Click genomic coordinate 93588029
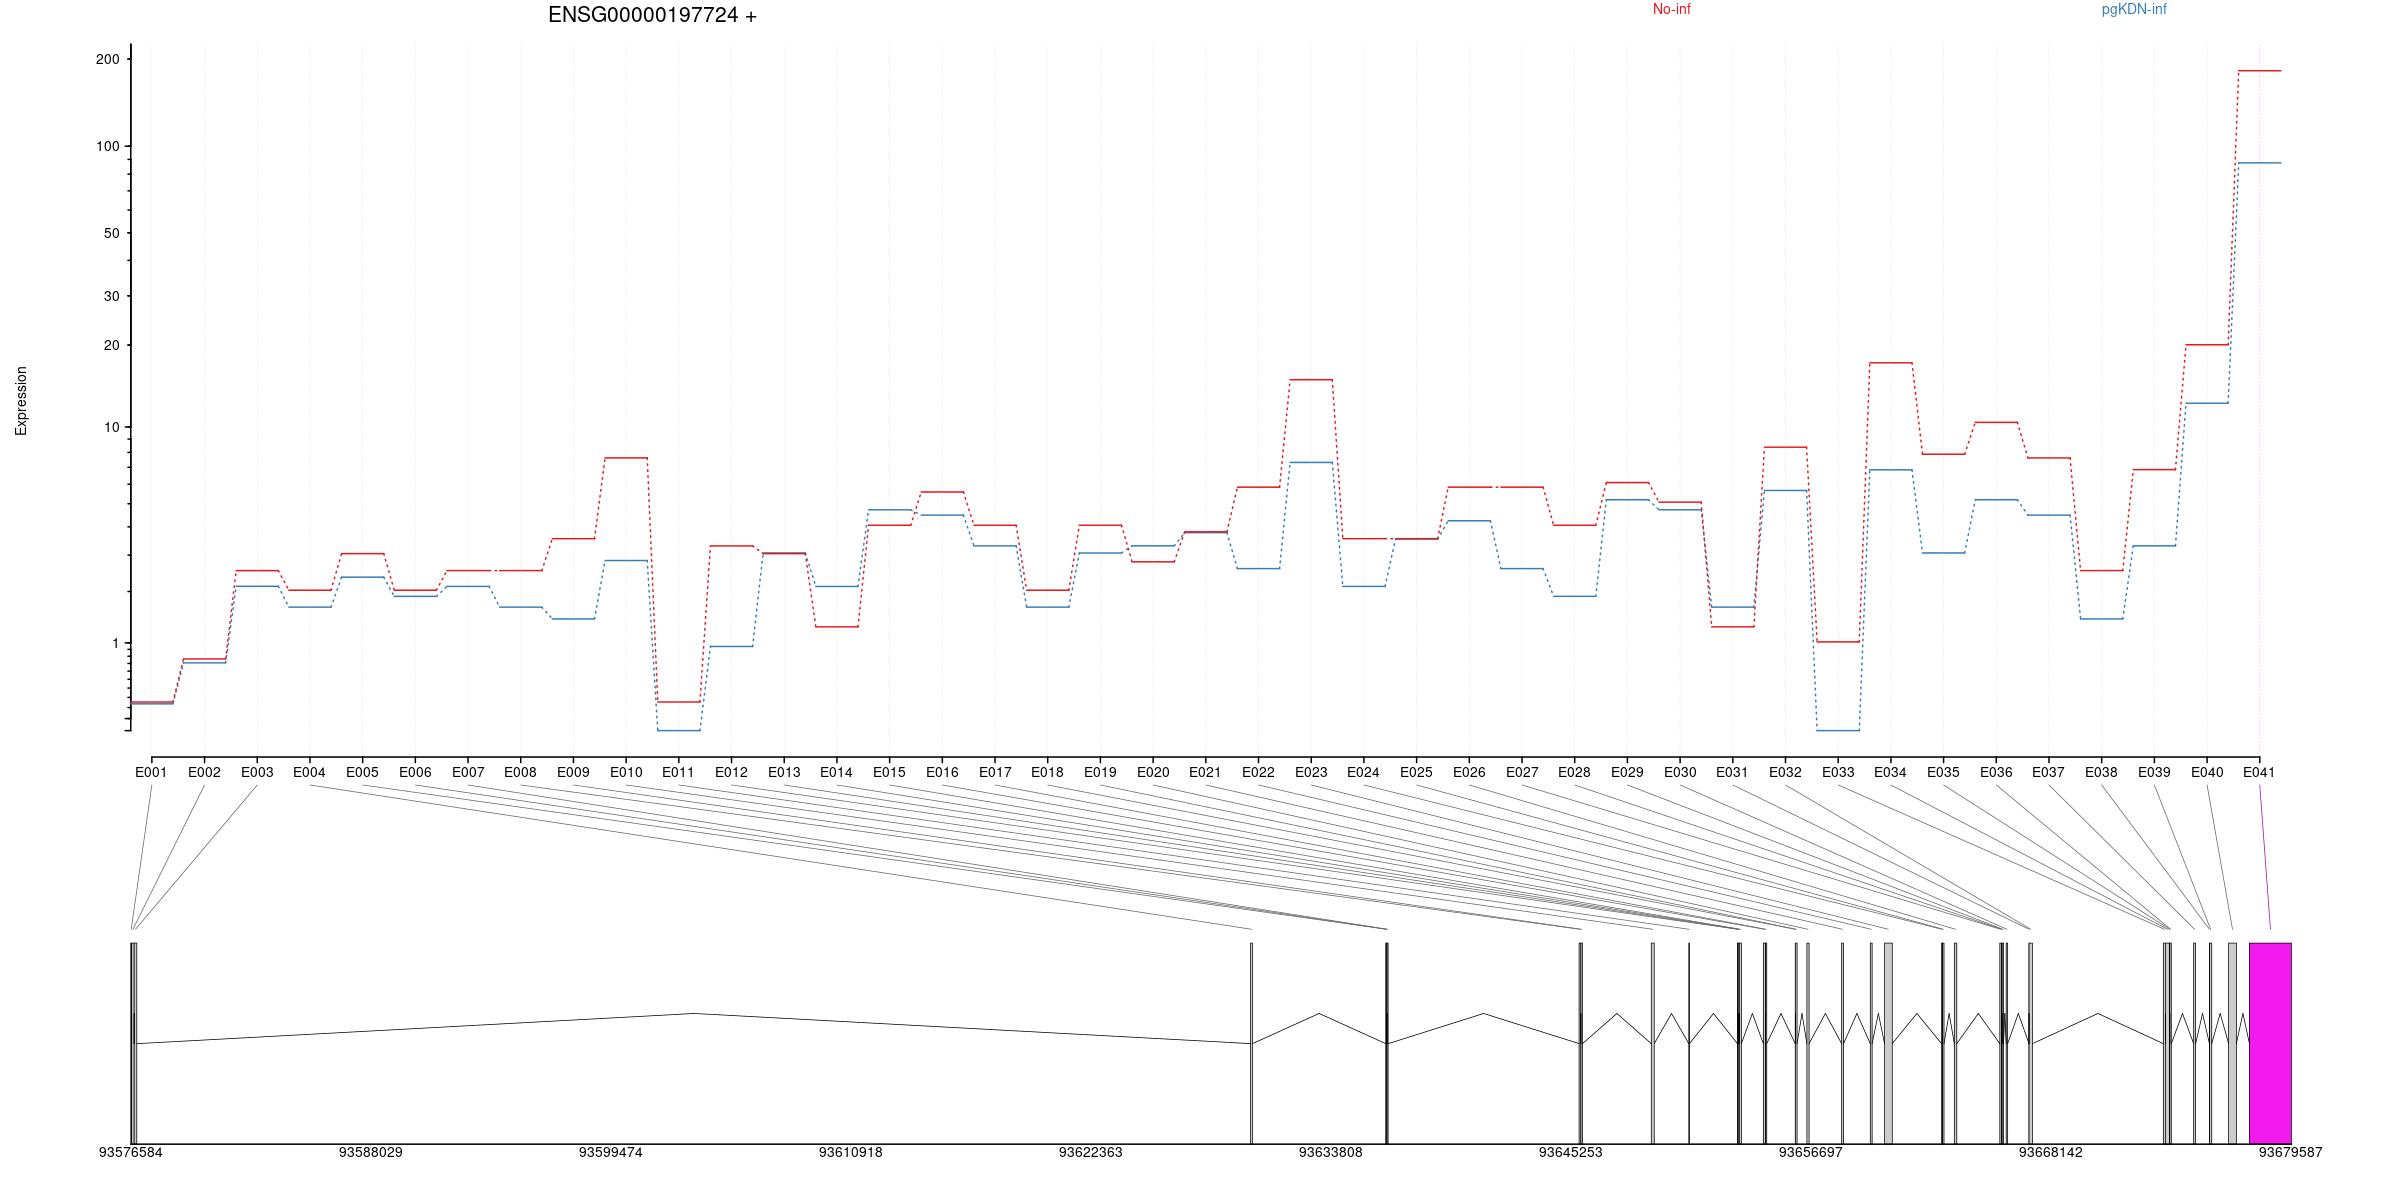2400x1200 pixels. click(x=370, y=1152)
